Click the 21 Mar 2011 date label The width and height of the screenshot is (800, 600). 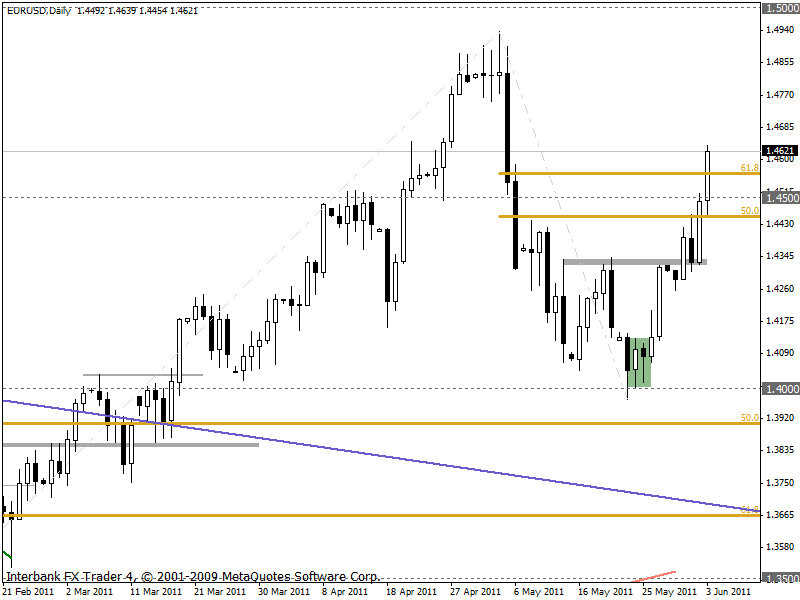(219, 592)
